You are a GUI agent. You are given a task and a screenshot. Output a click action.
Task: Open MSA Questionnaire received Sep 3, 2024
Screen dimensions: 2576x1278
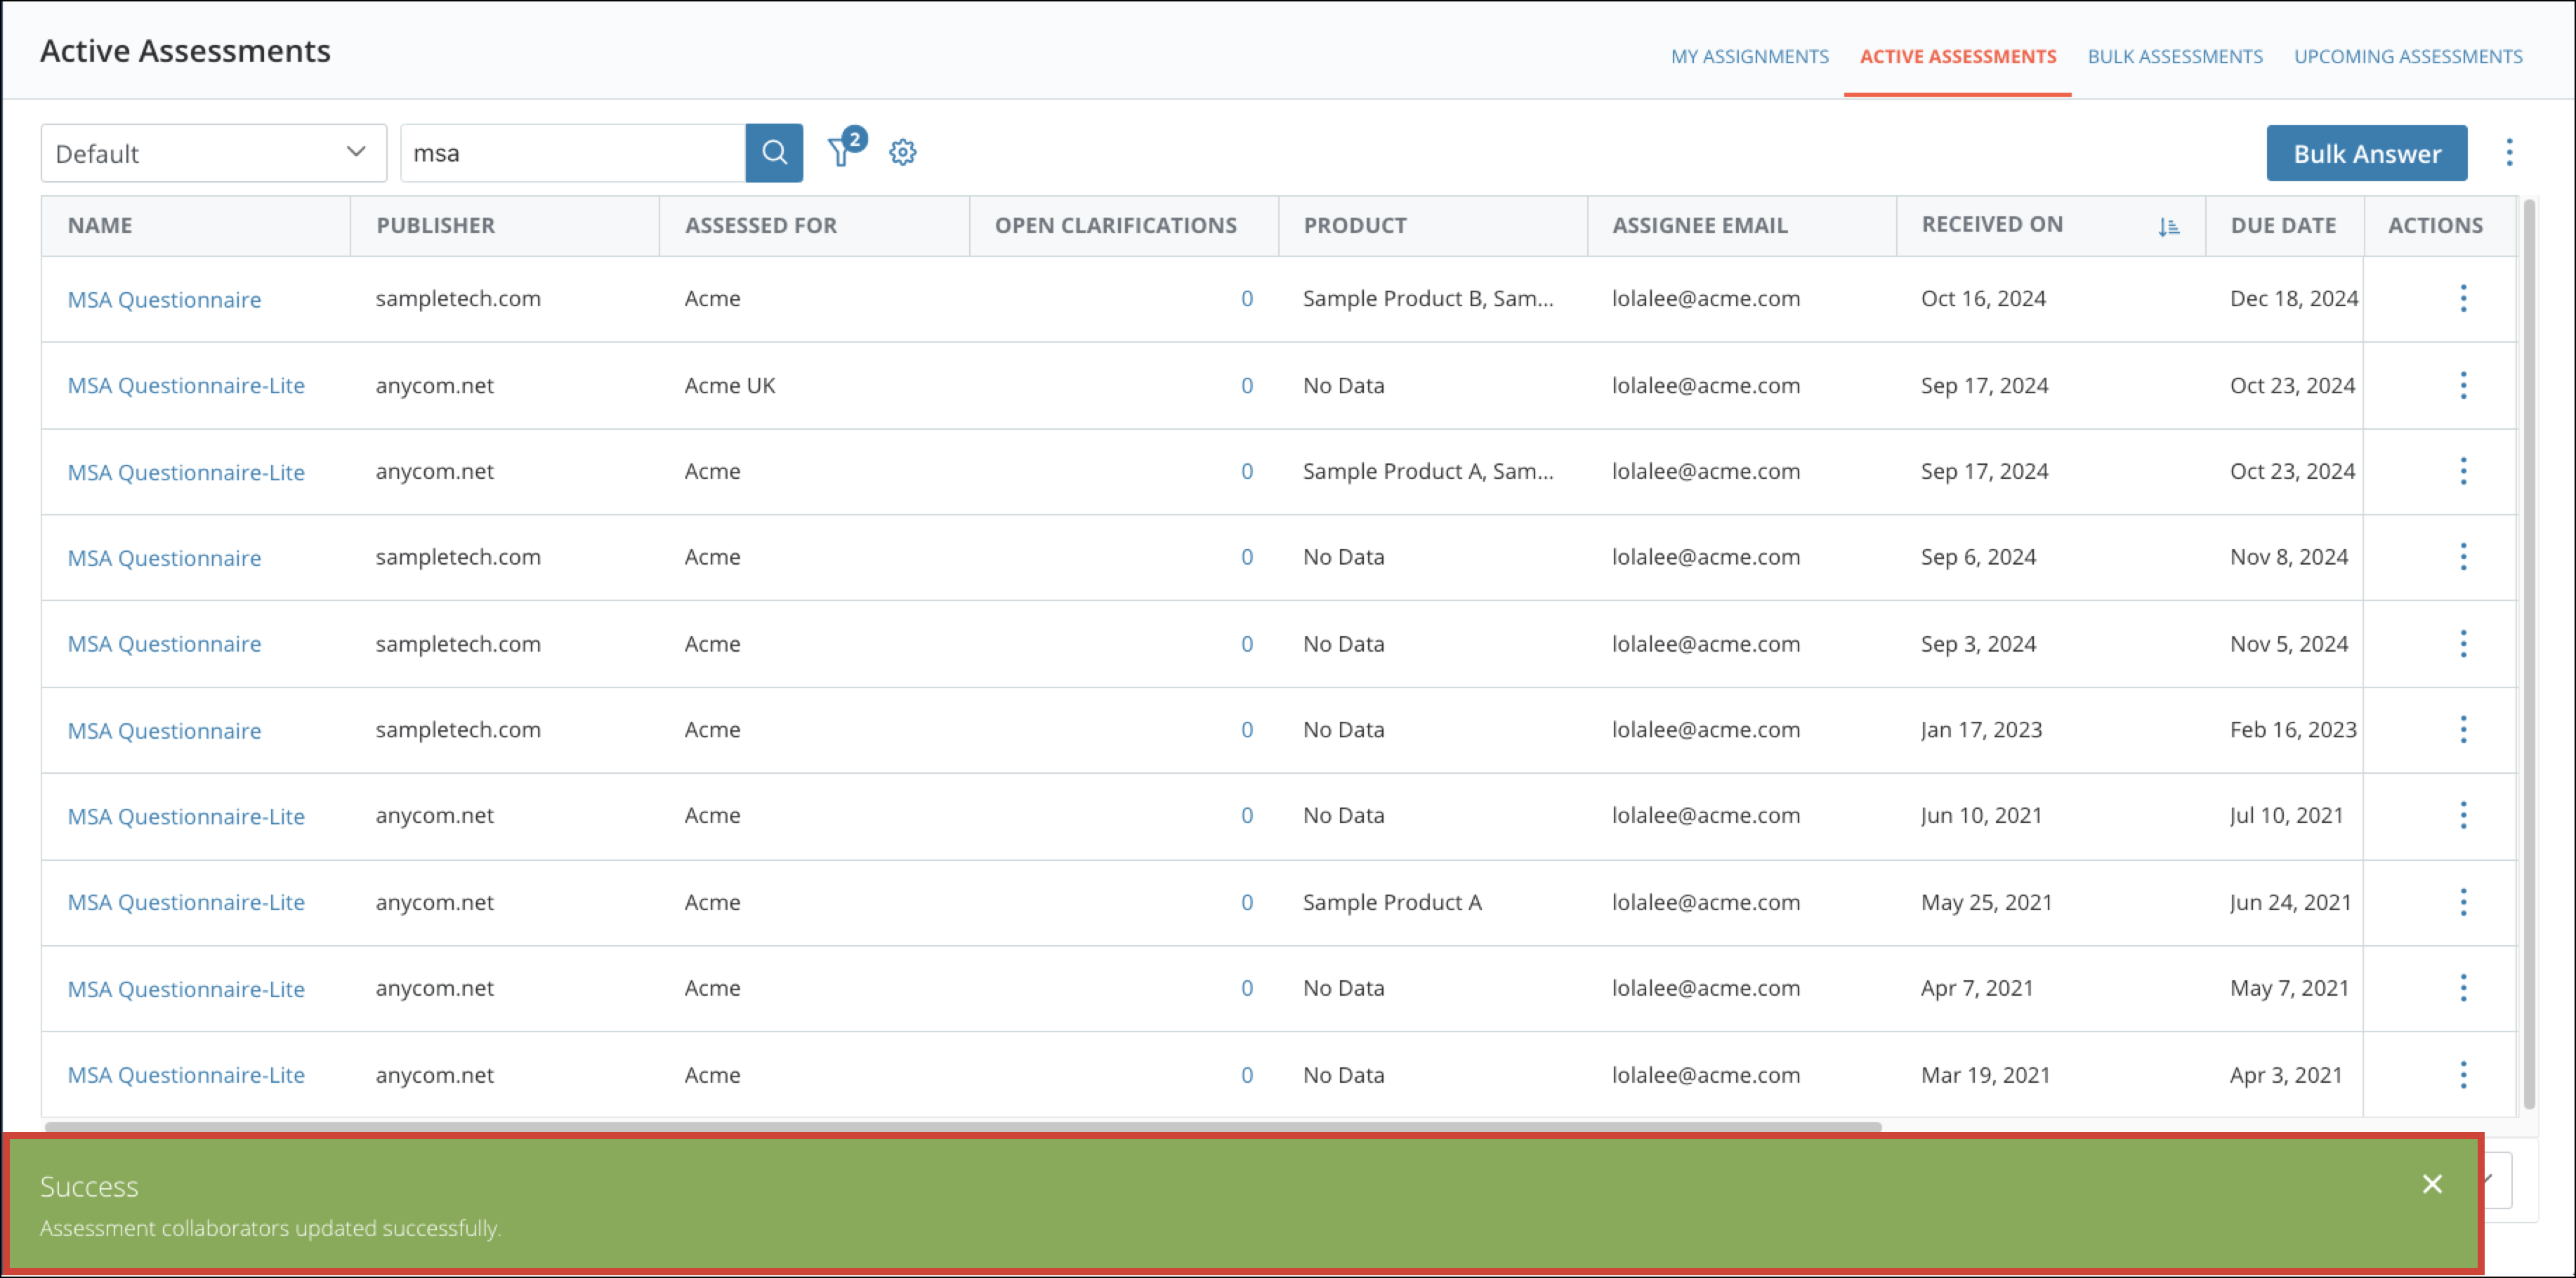164,644
